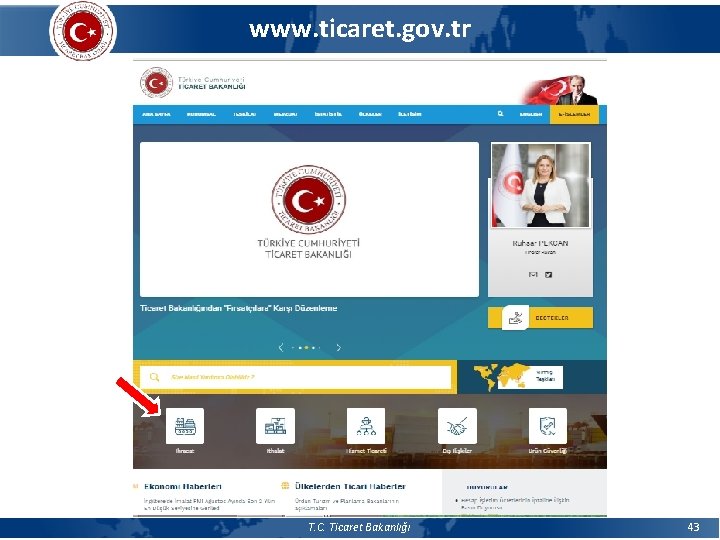The image size is (720, 540).
Task: Show the next carousel slide
Action: (339, 348)
